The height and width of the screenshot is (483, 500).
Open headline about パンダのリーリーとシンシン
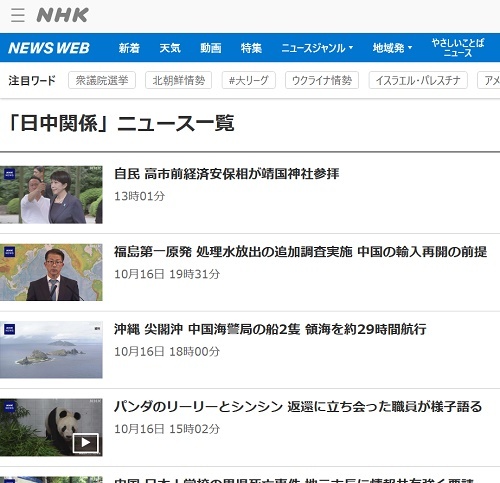pyautogui.click(x=298, y=407)
